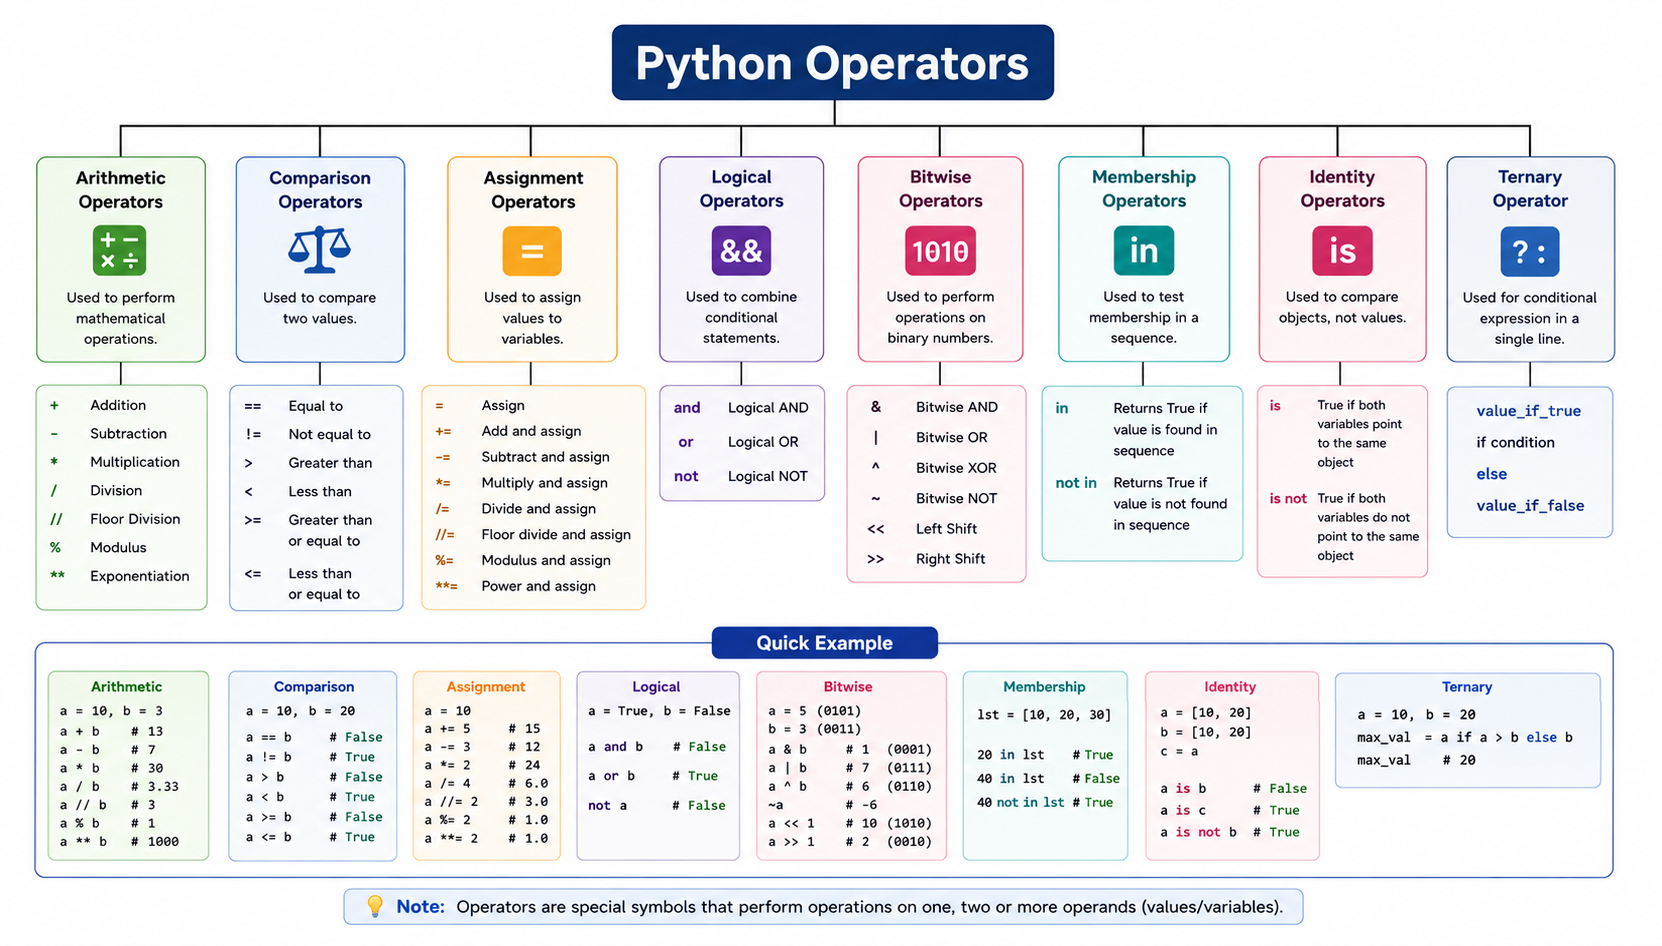Select the Membership Operators heading

coord(1144,189)
